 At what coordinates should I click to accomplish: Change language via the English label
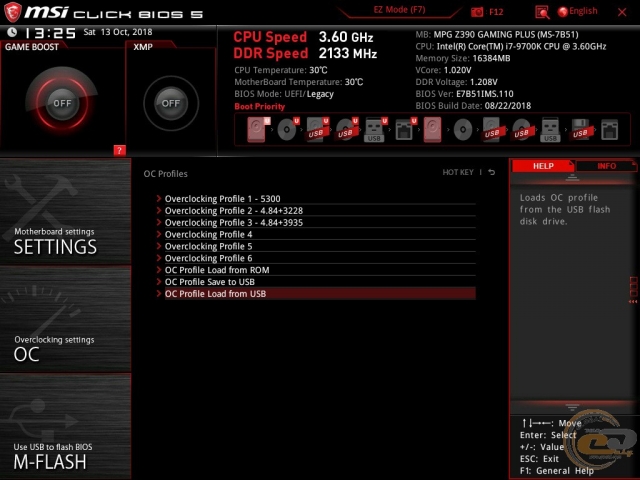583,11
